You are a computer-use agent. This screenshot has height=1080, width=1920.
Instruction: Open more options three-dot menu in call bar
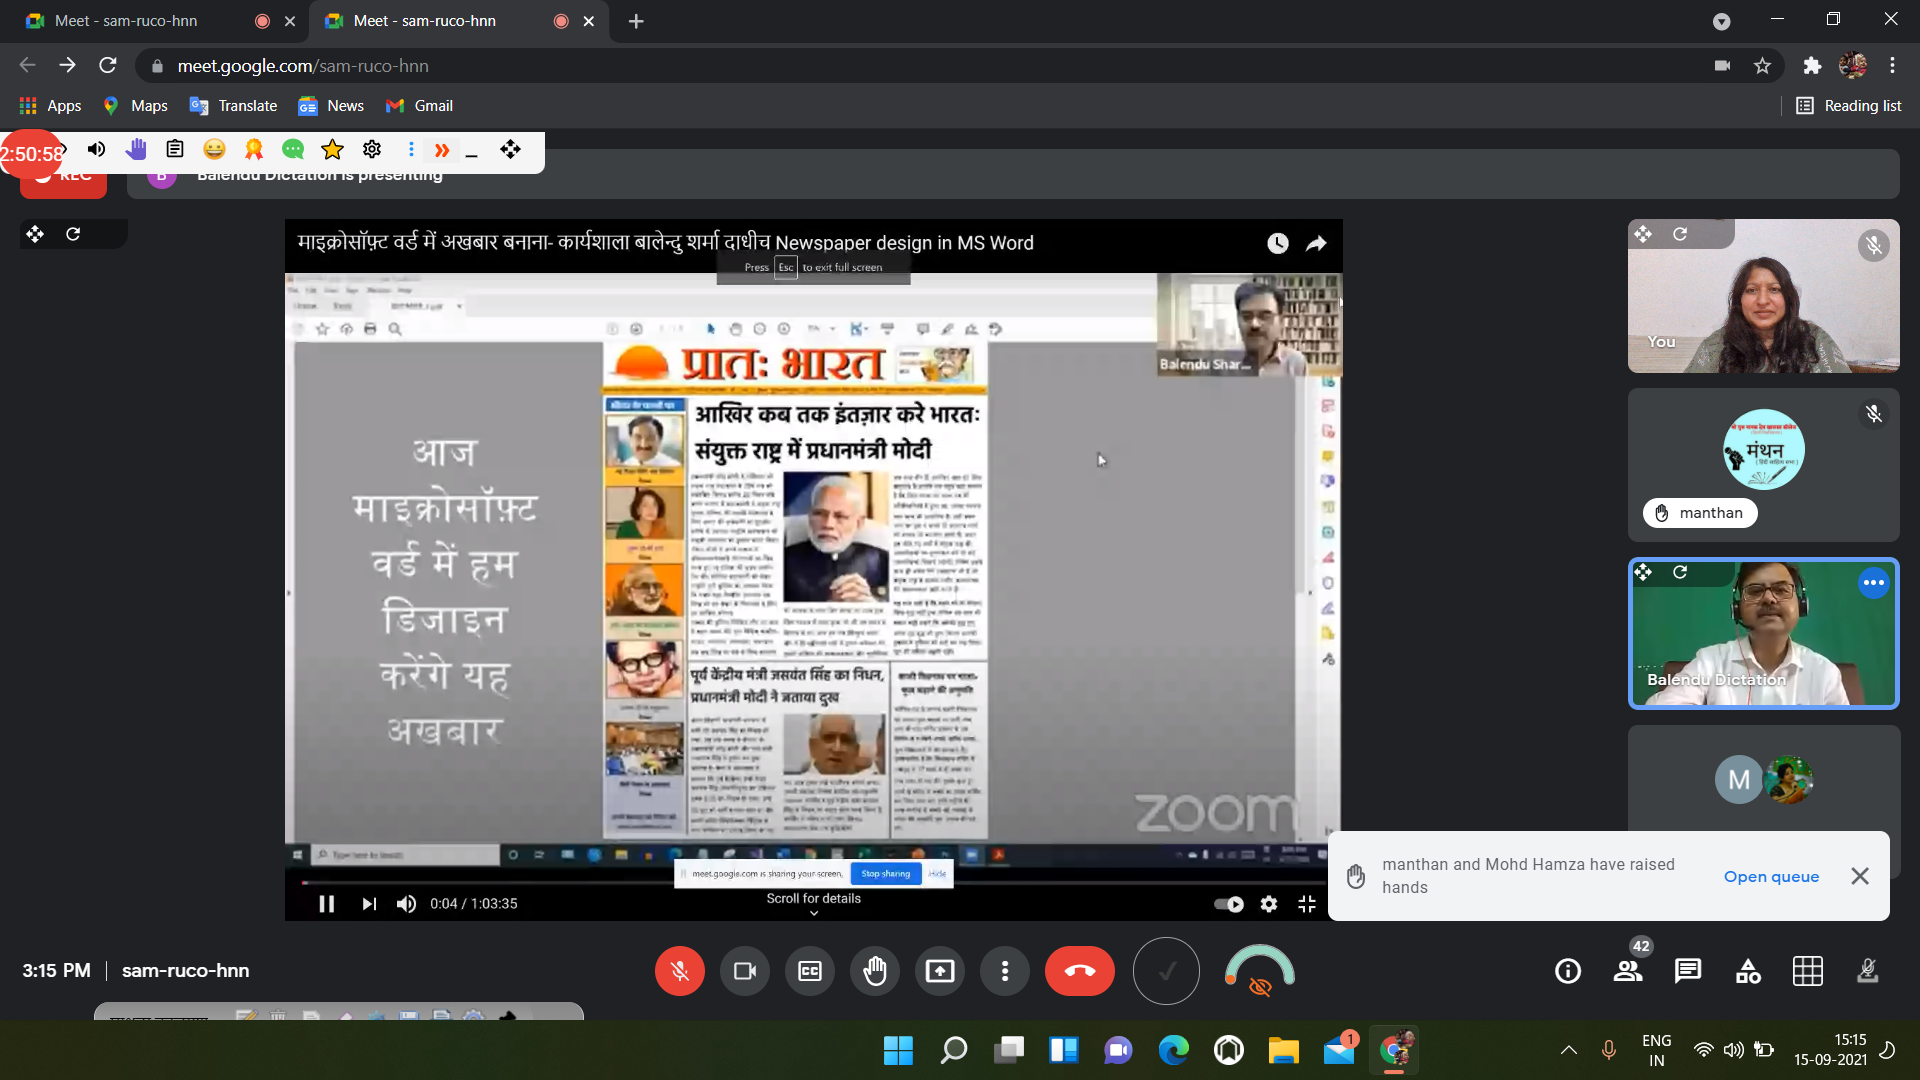click(1005, 971)
